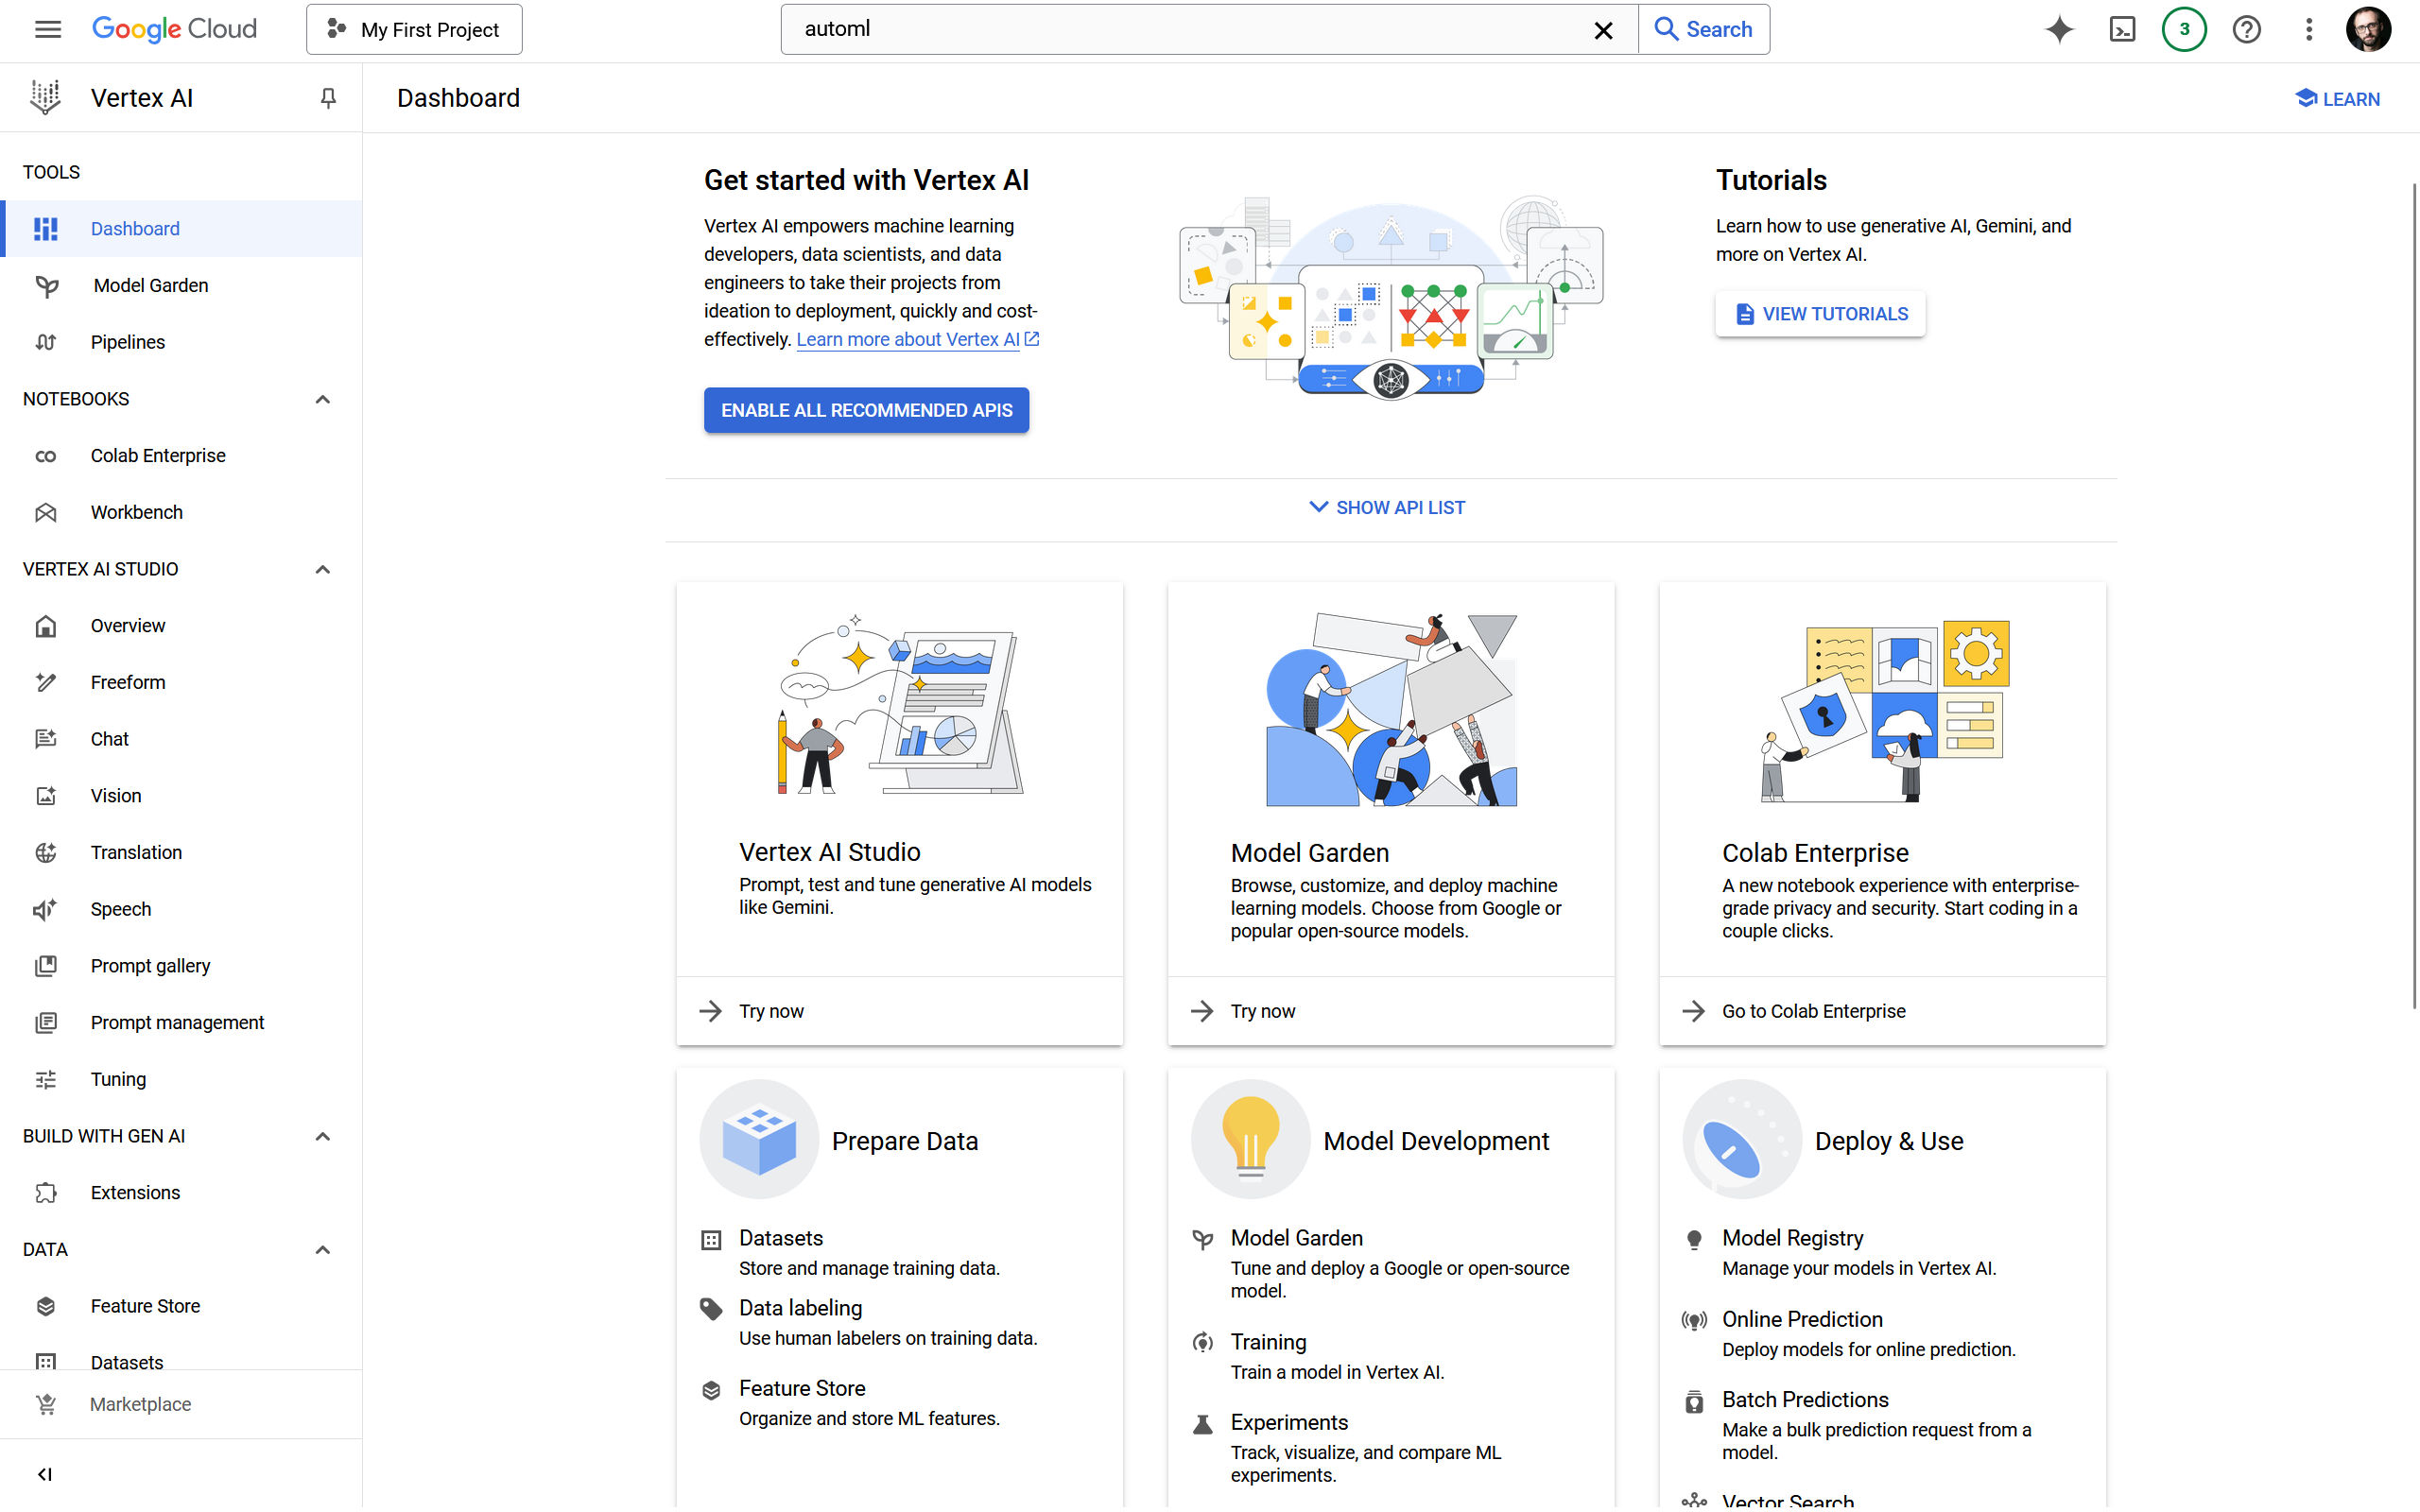
Task: Click the Vertex AI Studio card illustration
Action: (x=899, y=705)
